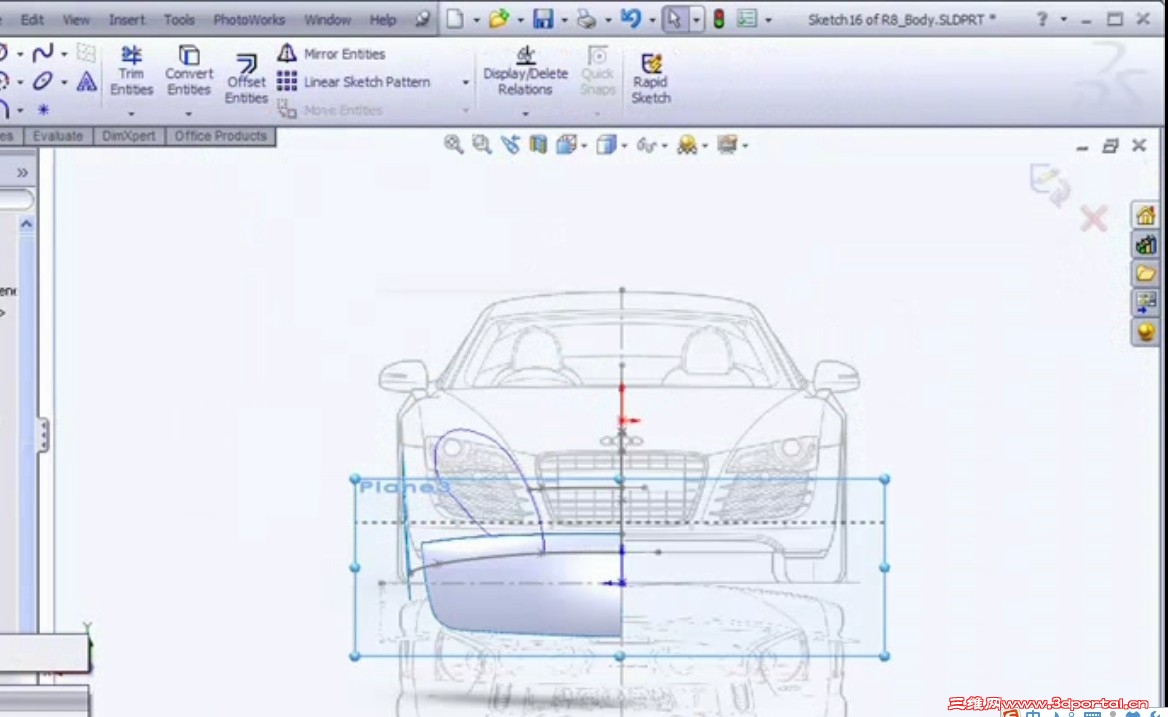Click Zoom to Area magnifier

coord(481,144)
